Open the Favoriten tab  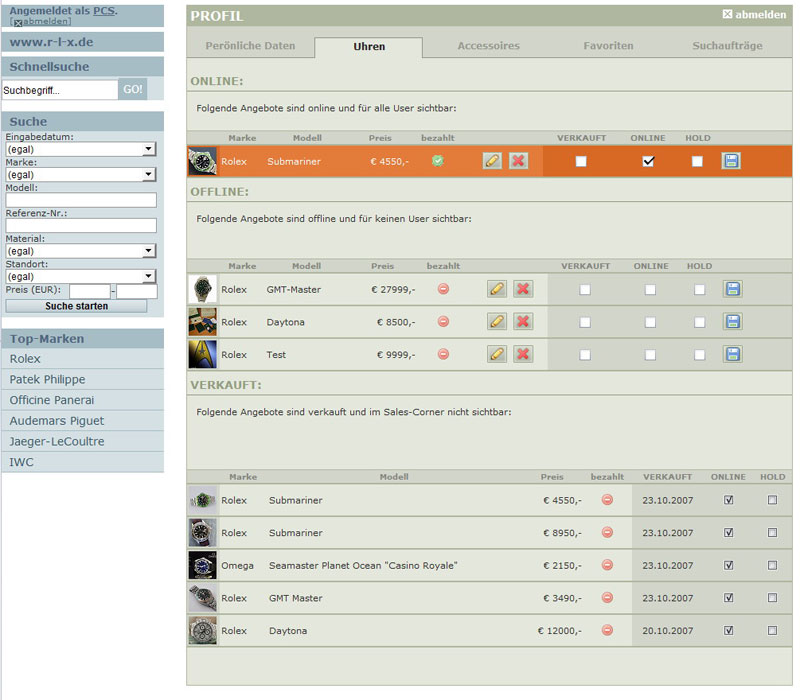point(608,46)
